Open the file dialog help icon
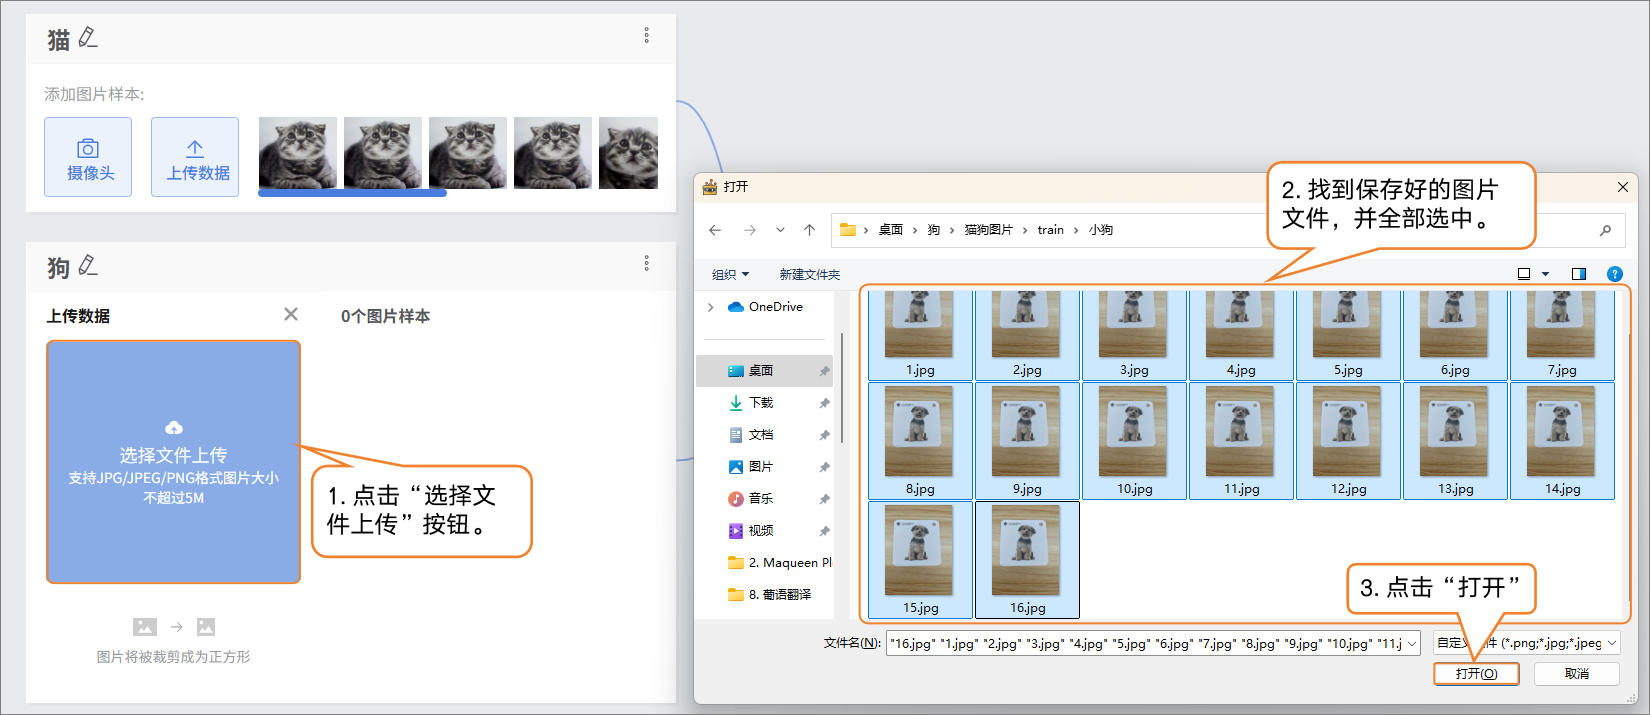This screenshot has height=715, width=1650. coord(1614,274)
